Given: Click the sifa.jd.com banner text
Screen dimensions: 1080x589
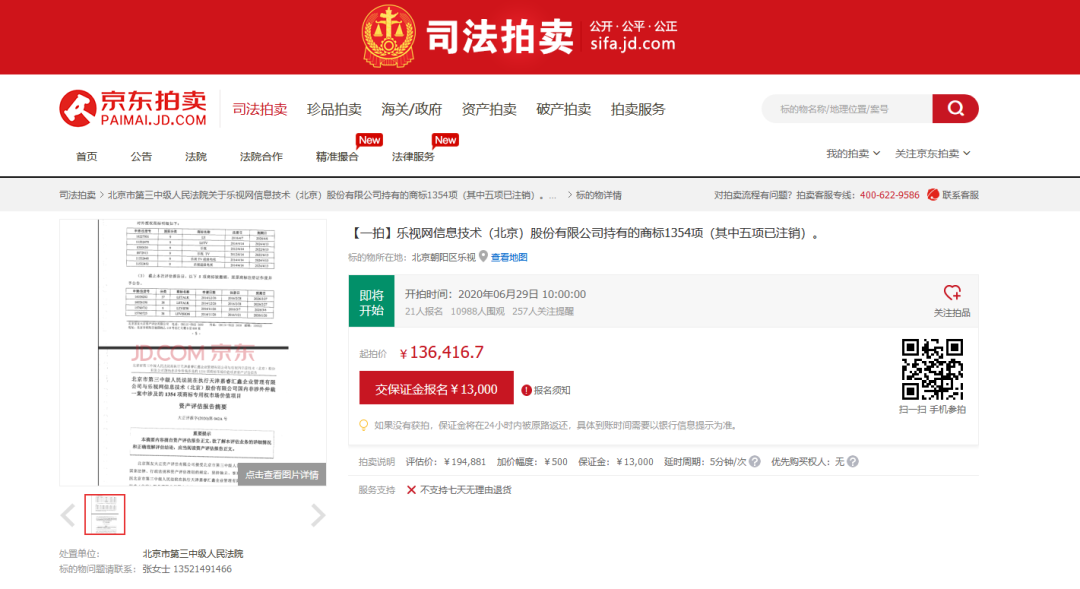Looking at the screenshot, I should (x=632, y=44).
